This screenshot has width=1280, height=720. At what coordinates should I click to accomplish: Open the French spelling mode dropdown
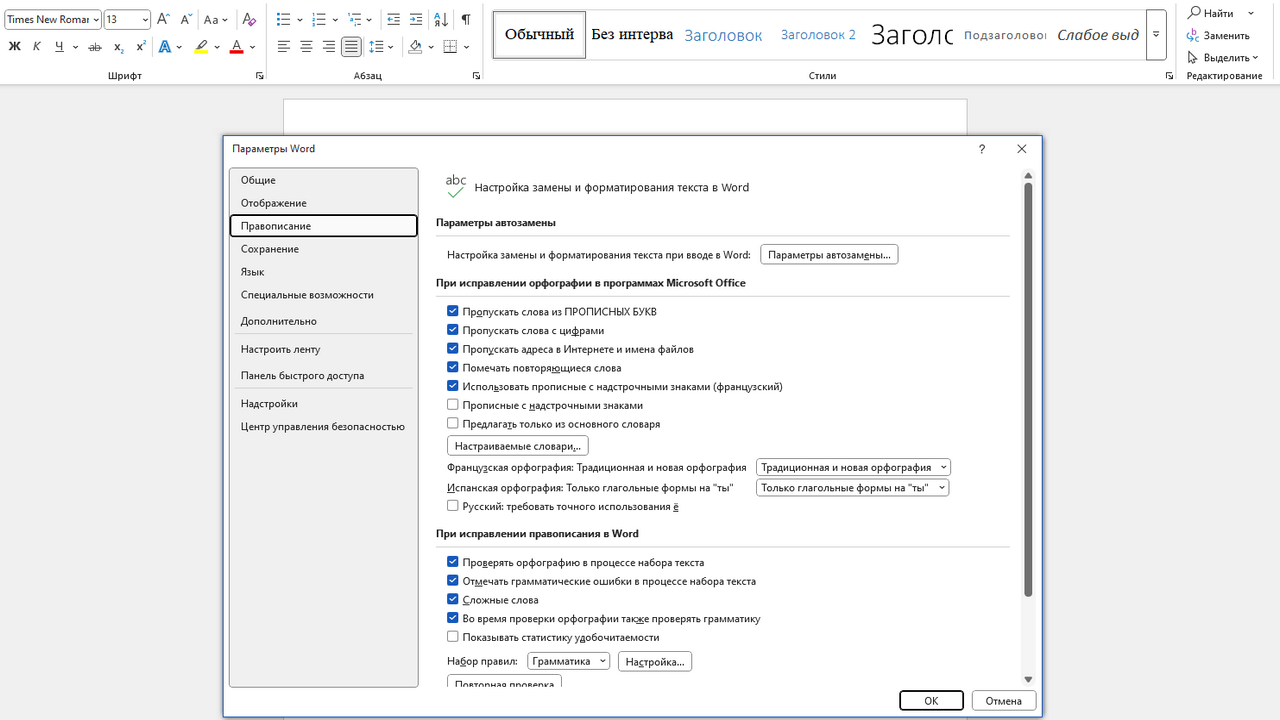853,467
